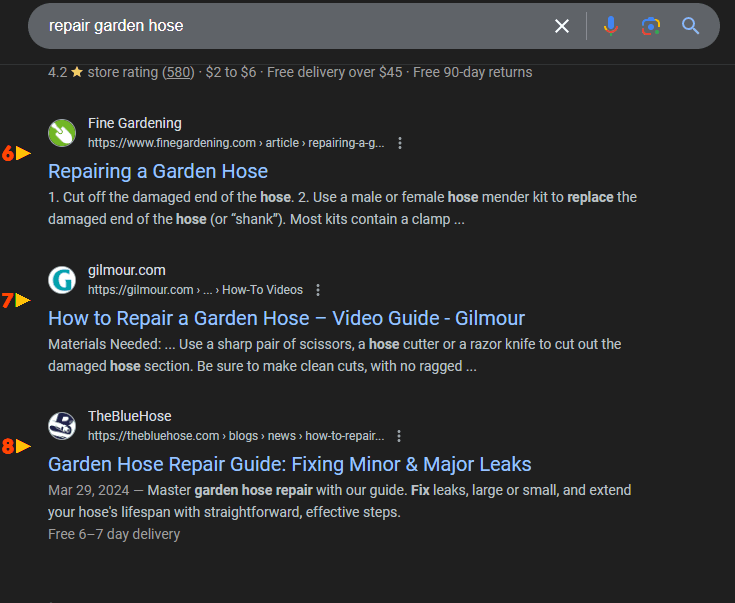The image size is (735, 603).
Task: Click the Fine Gardening site name
Action: pyautogui.click(x=135, y=123)
